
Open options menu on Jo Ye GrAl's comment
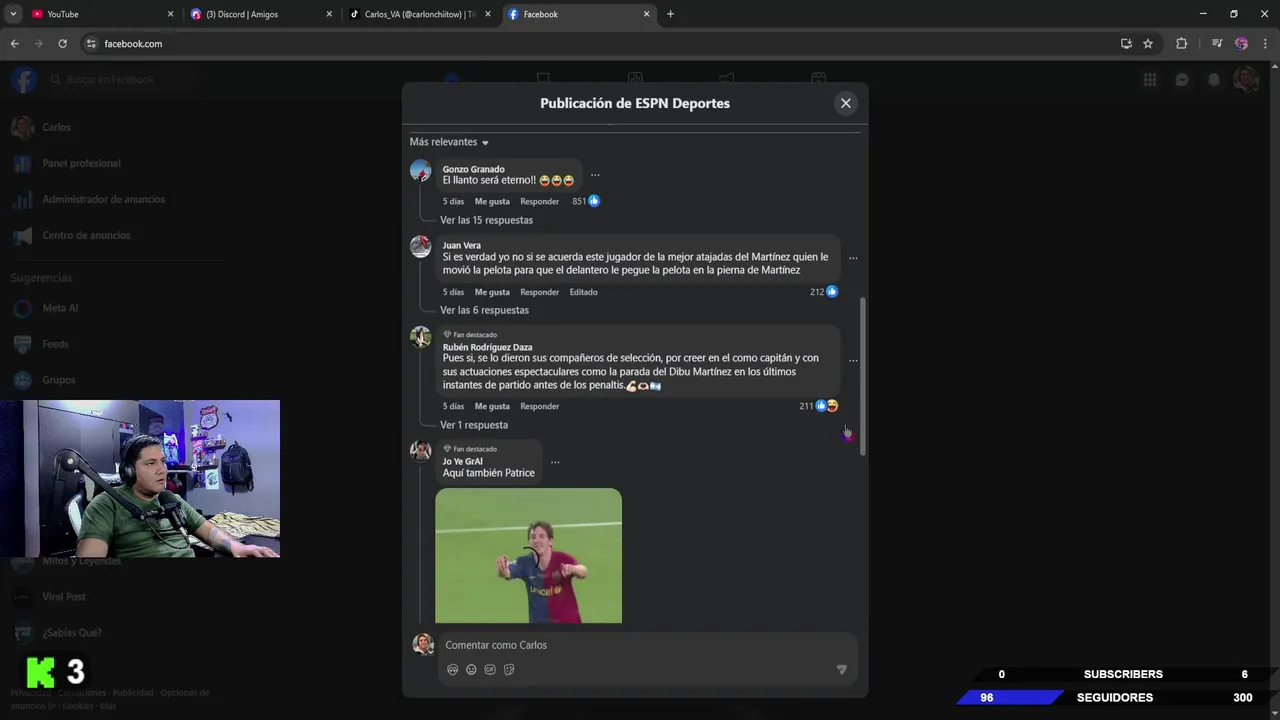[x=555, y=462]
